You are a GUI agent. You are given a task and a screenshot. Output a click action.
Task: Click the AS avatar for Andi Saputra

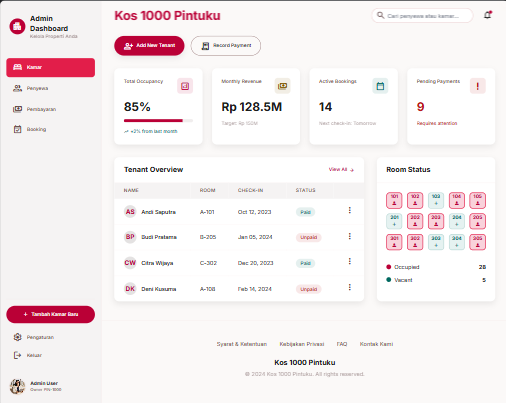point(130,212)
